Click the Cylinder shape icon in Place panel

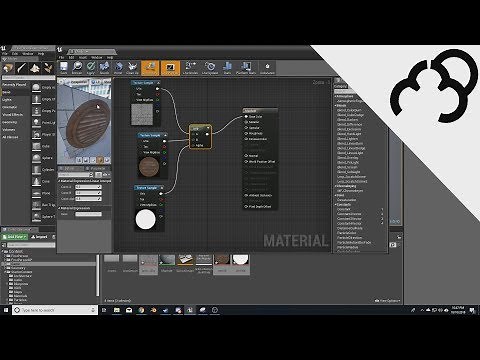coord(36,170)
